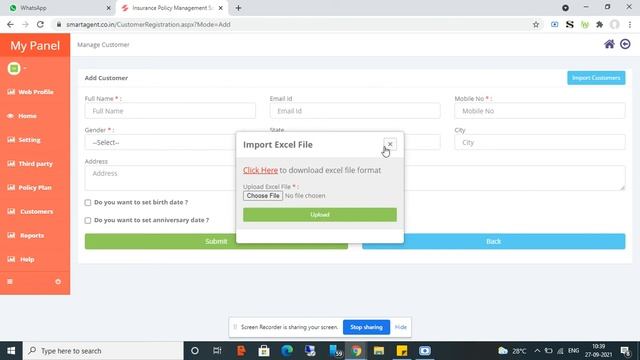The height and width of the screenshot is (360, 640).
Task: Open Task View in taskbar
Action: coord(217,351)
